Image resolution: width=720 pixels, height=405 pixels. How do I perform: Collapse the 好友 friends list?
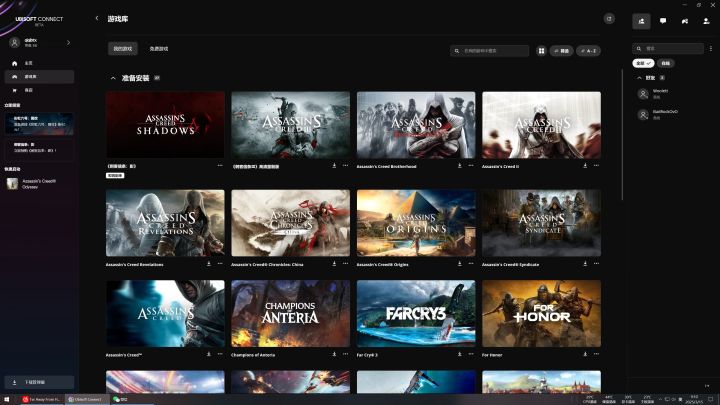639,78
